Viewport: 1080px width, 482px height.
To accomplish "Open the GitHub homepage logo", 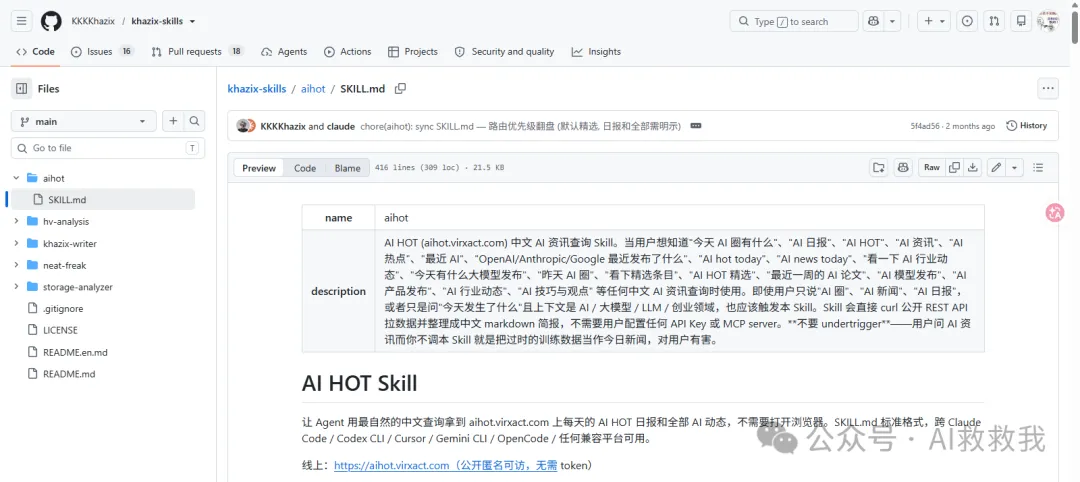I will click(x=51, y=21).
